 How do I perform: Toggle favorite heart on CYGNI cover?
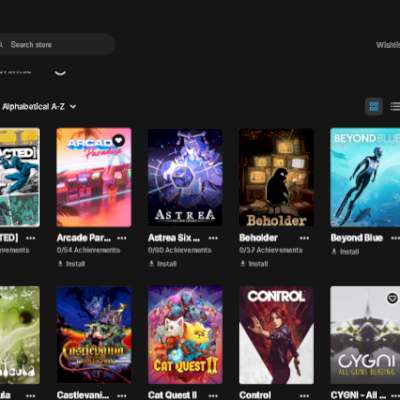coord(392,298)
